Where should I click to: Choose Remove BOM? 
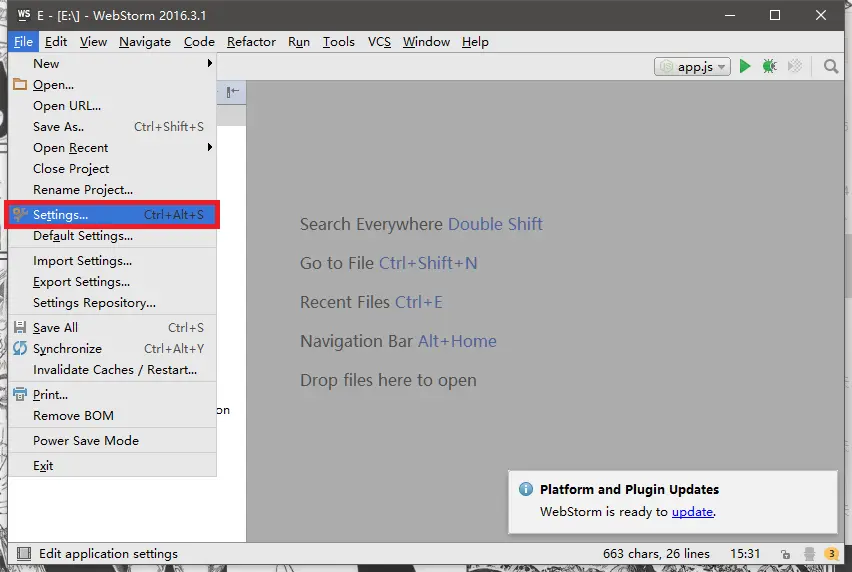click(112, 416)
